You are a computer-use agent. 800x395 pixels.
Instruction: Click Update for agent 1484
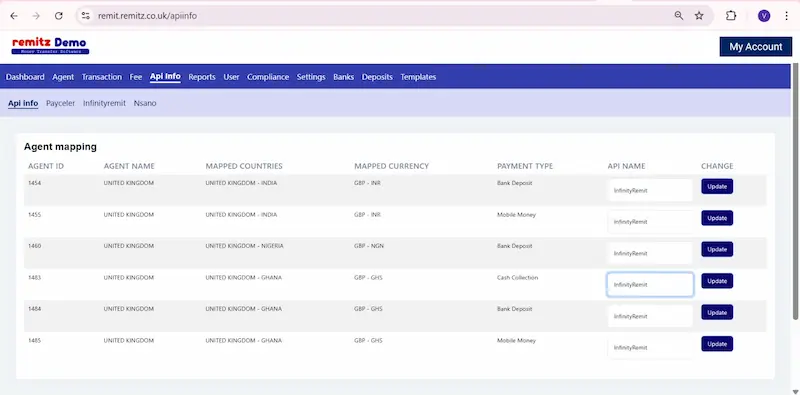[717, 312]
